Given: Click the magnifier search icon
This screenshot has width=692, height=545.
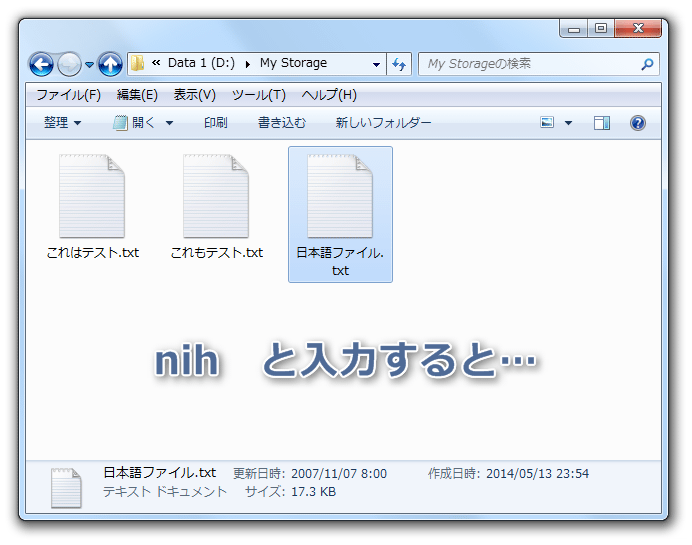Looking at the screenshot, I should click(647, 64).
